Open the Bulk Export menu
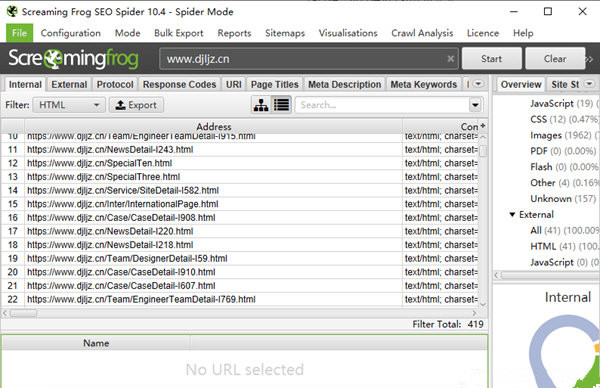This screenshot has width=600, height=388. coord(179,33)
